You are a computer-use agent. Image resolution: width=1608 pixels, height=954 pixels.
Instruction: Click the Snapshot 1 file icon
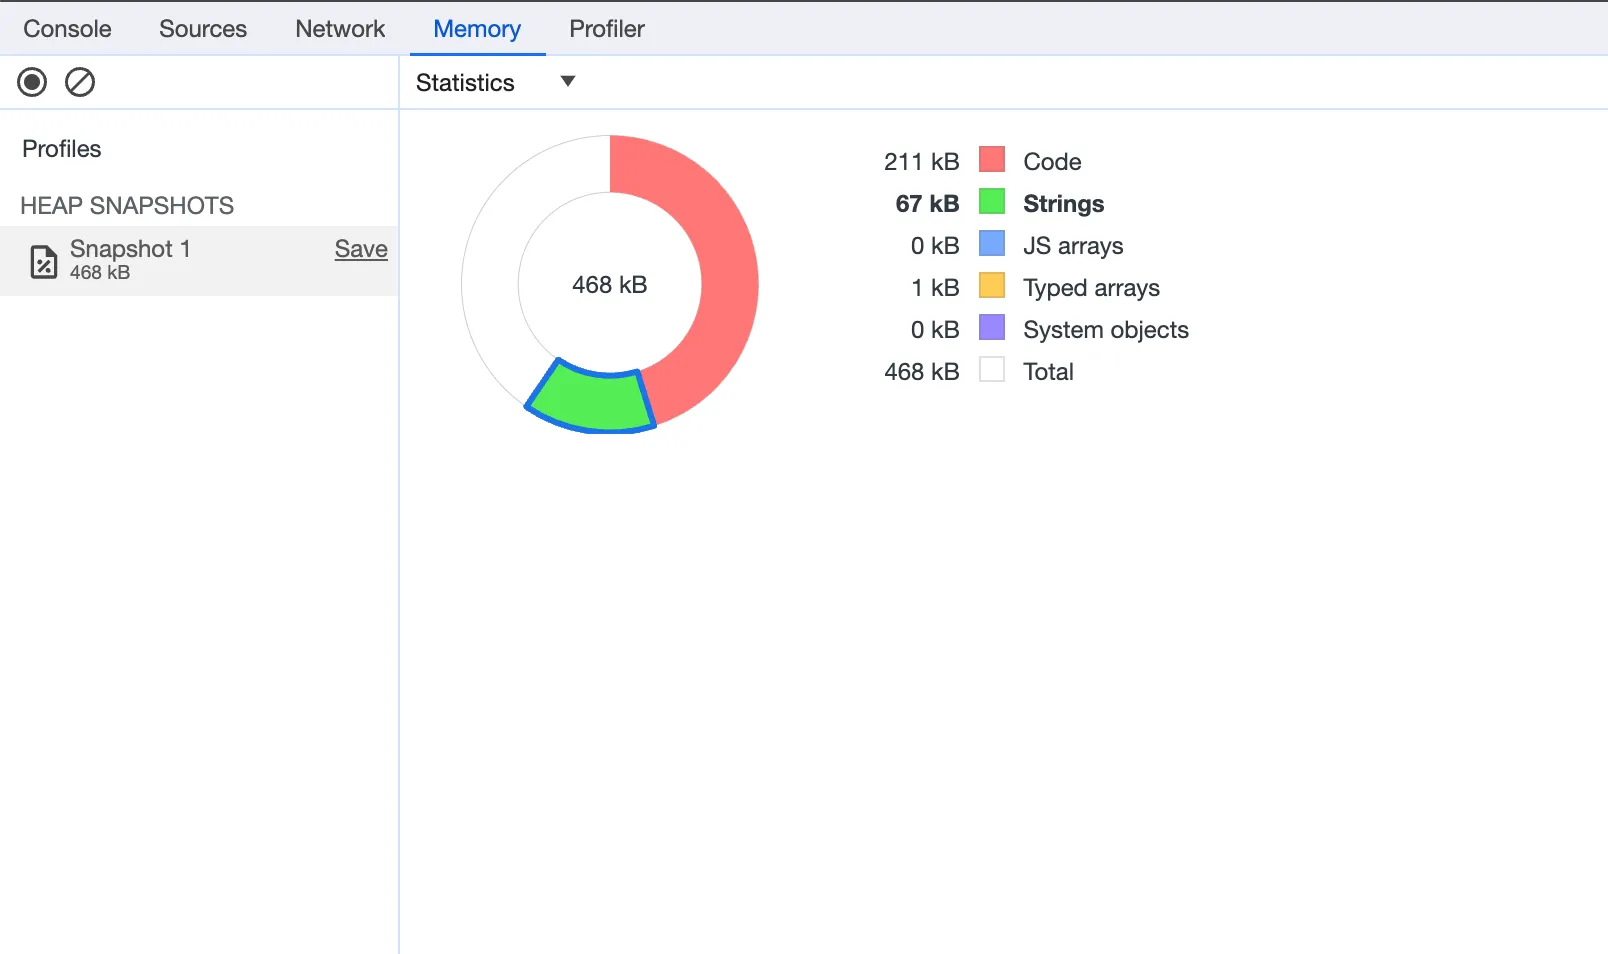[x=44, y=260]
